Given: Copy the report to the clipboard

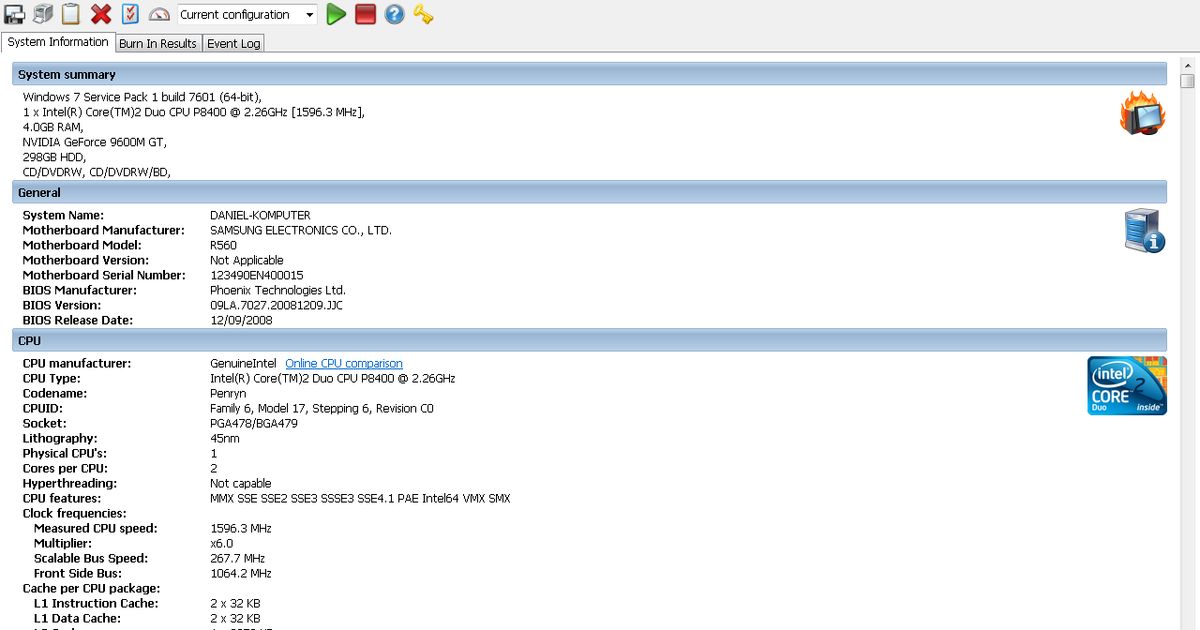Looking at the screenshot, I should (x=70, y=14).
